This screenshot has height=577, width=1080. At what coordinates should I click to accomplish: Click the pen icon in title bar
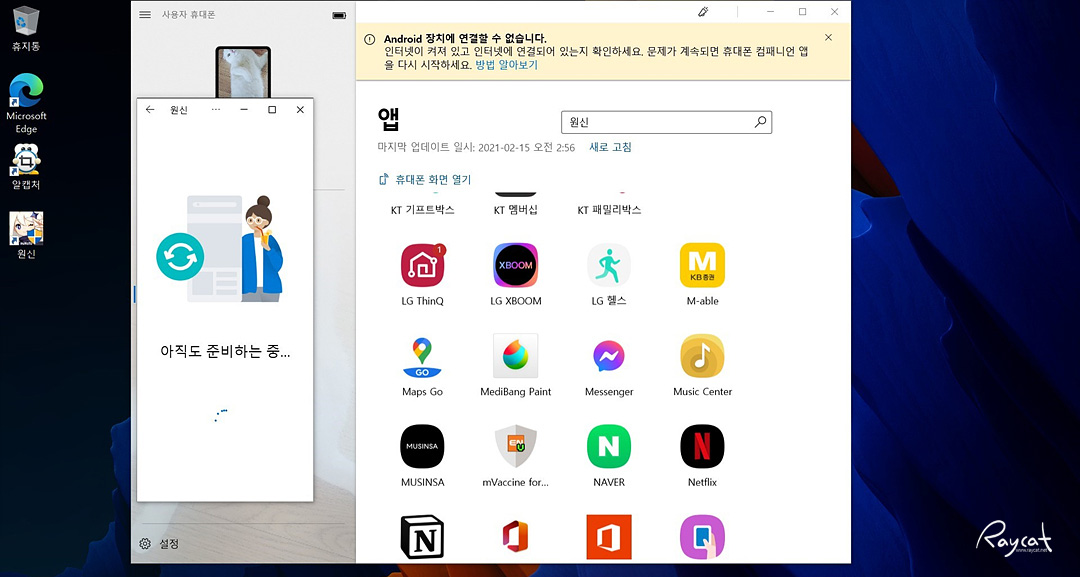point(703,12)
